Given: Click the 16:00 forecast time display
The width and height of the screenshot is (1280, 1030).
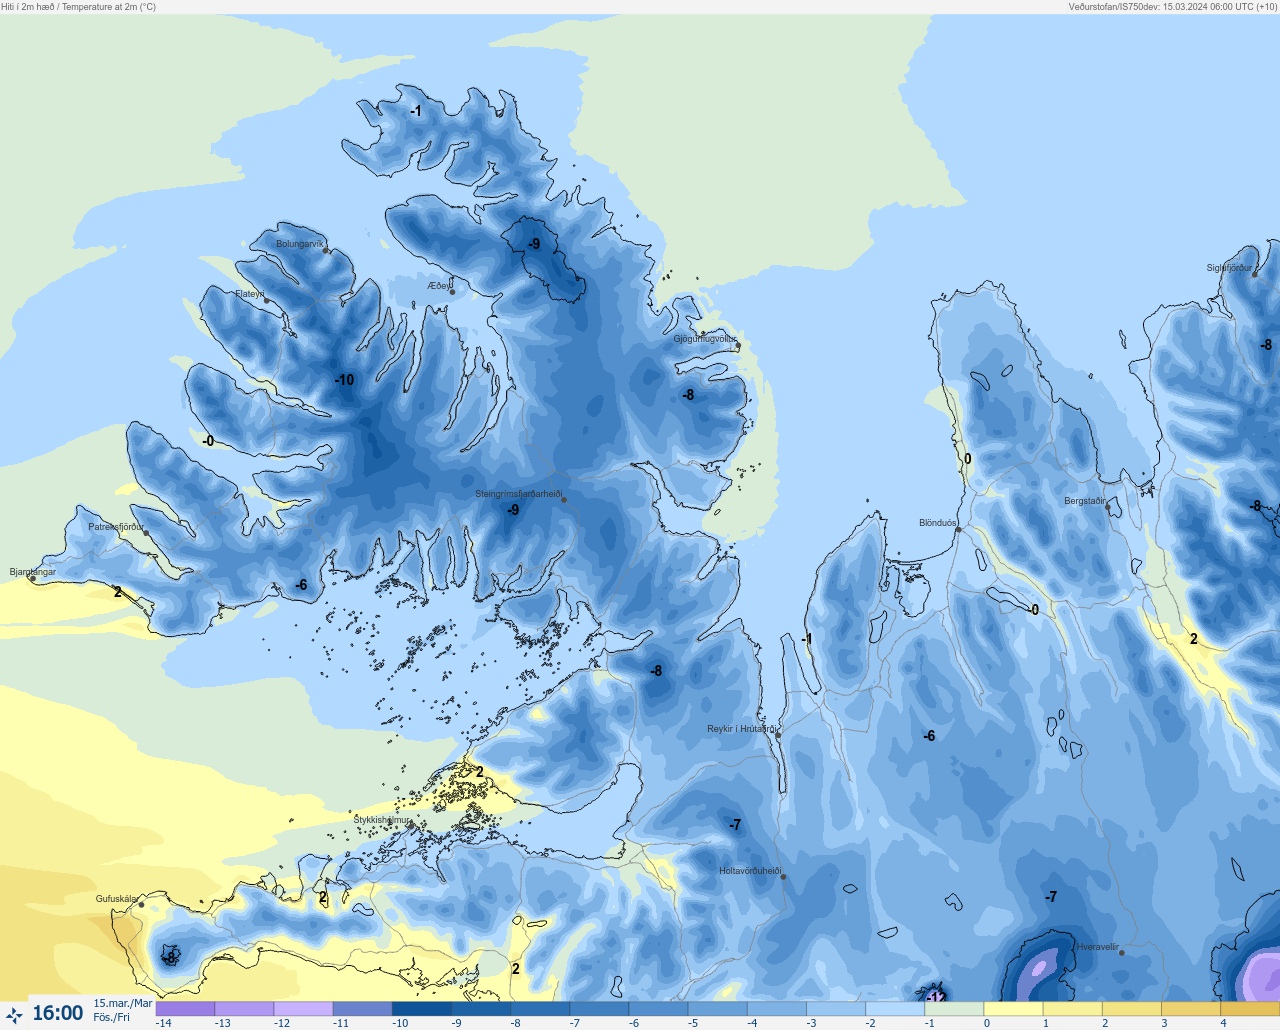Looking at the screenshot, I should [x=58, y=1013].
